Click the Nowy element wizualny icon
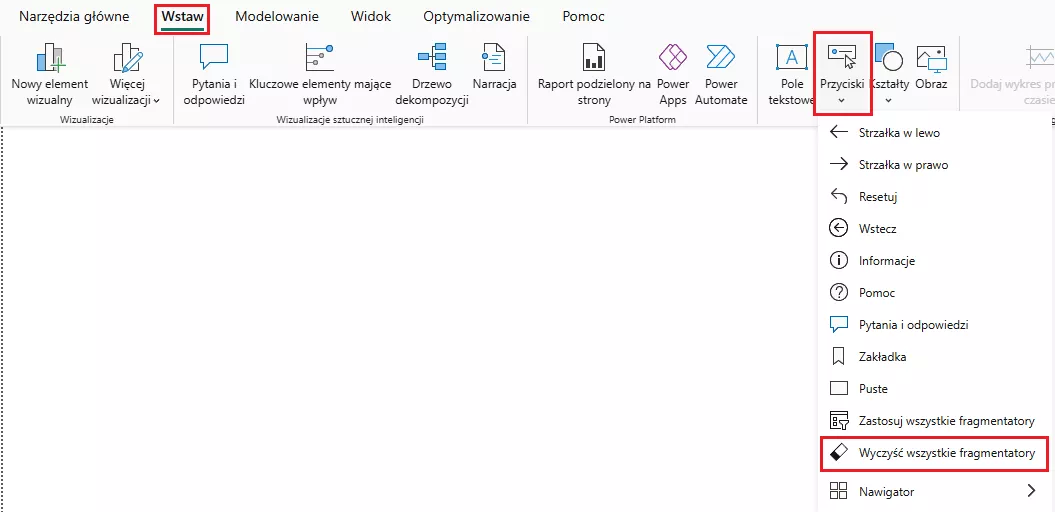 pyautogui.click(x=49, y=60)
